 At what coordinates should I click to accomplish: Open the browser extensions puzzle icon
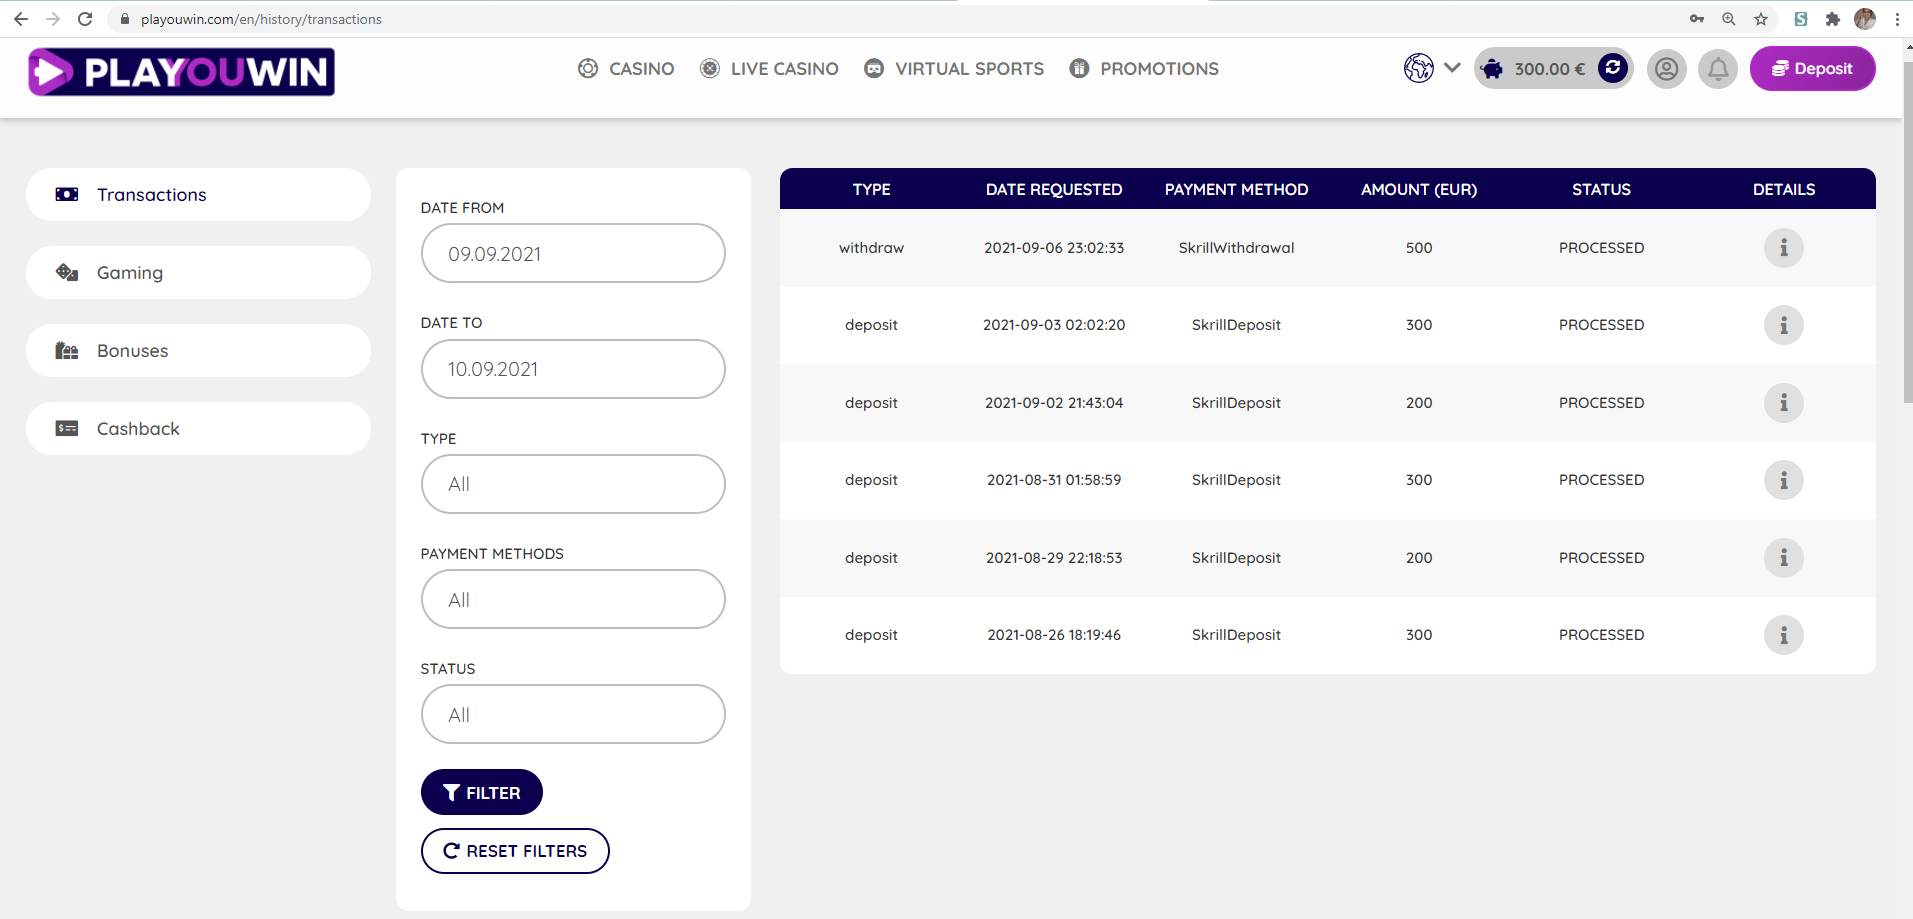[1832, 19]
